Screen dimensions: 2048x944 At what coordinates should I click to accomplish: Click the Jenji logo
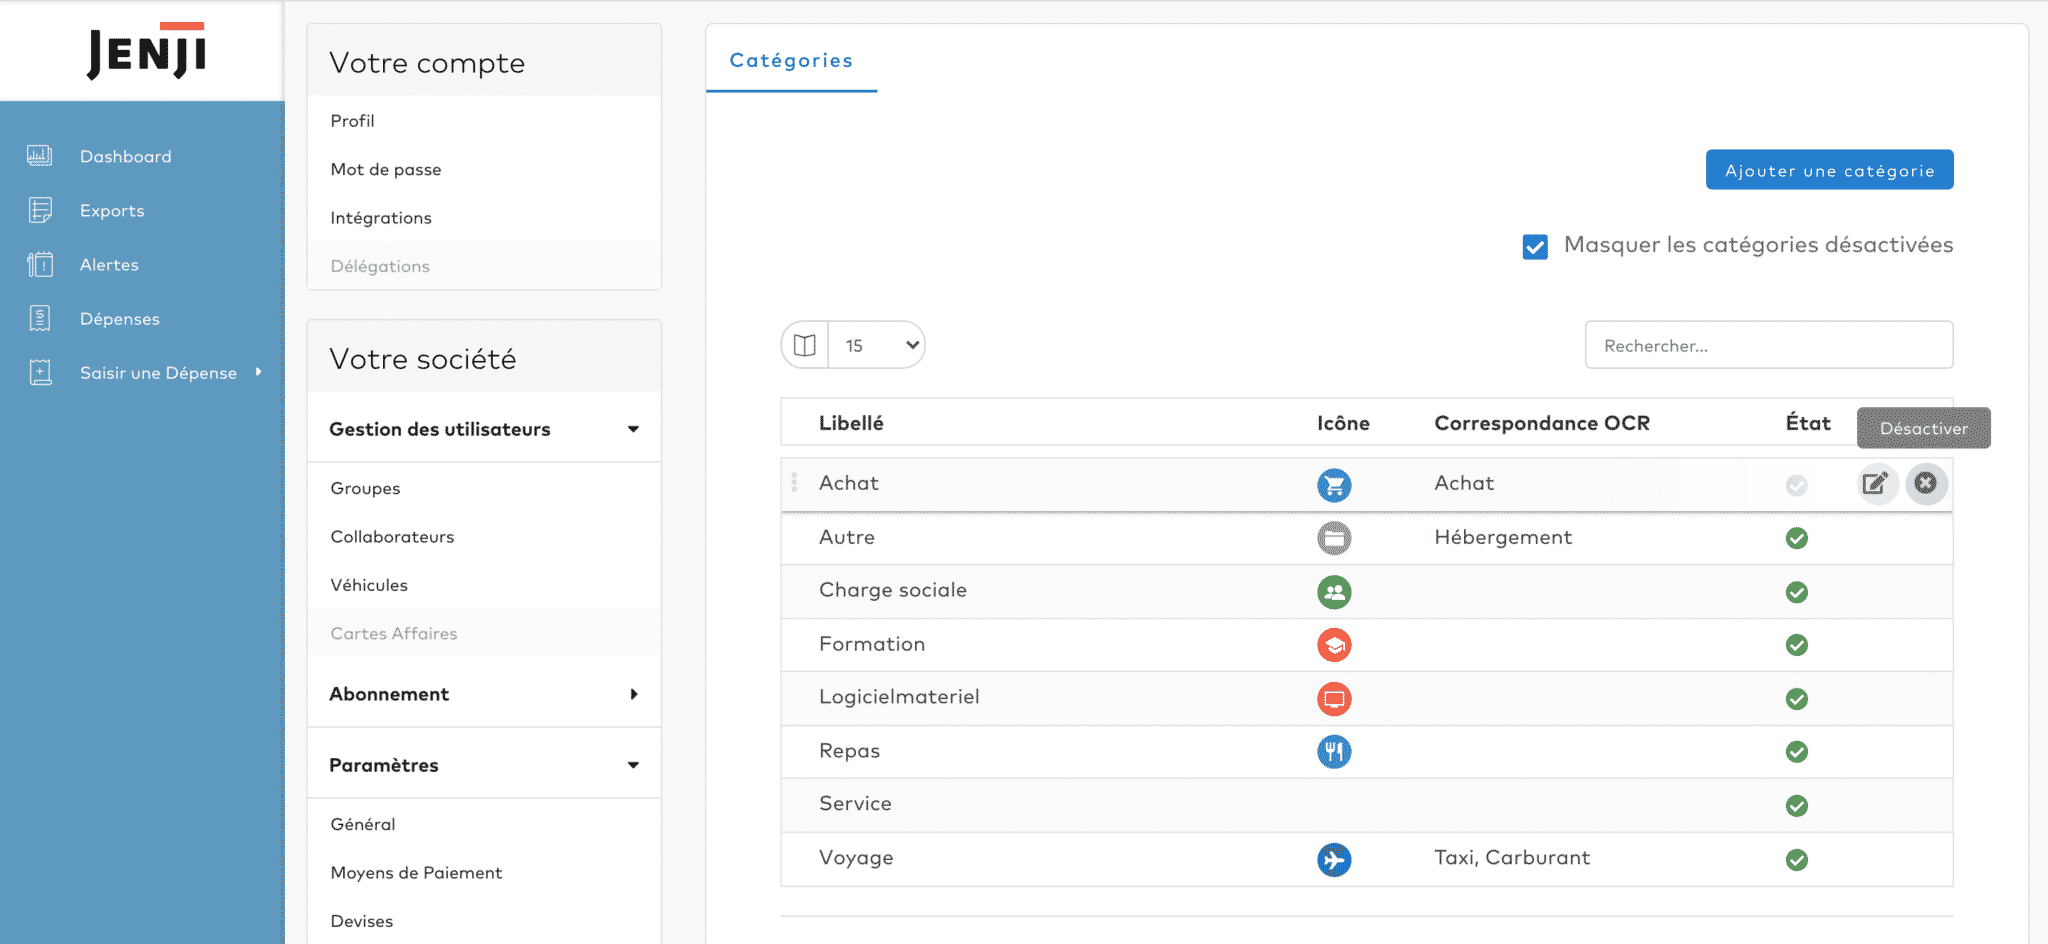pyautogui.click(x=146, y=51)
